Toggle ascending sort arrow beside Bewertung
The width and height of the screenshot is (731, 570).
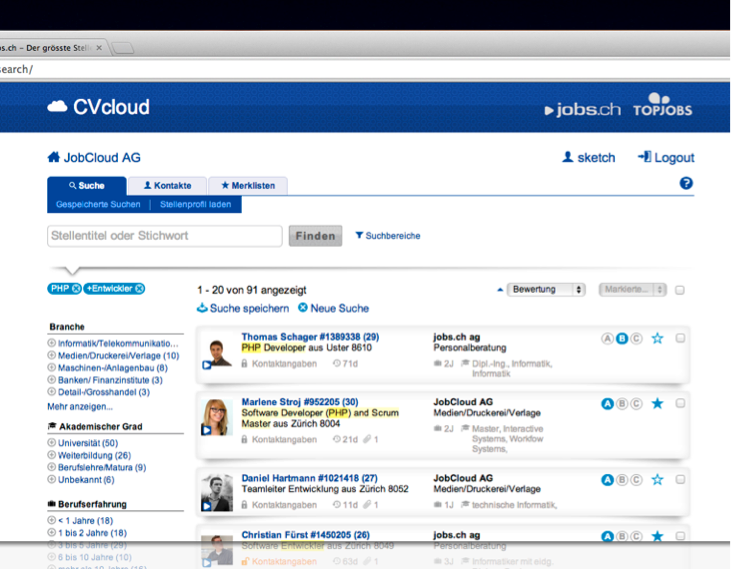pyautogui.click(x=500, y=289)
